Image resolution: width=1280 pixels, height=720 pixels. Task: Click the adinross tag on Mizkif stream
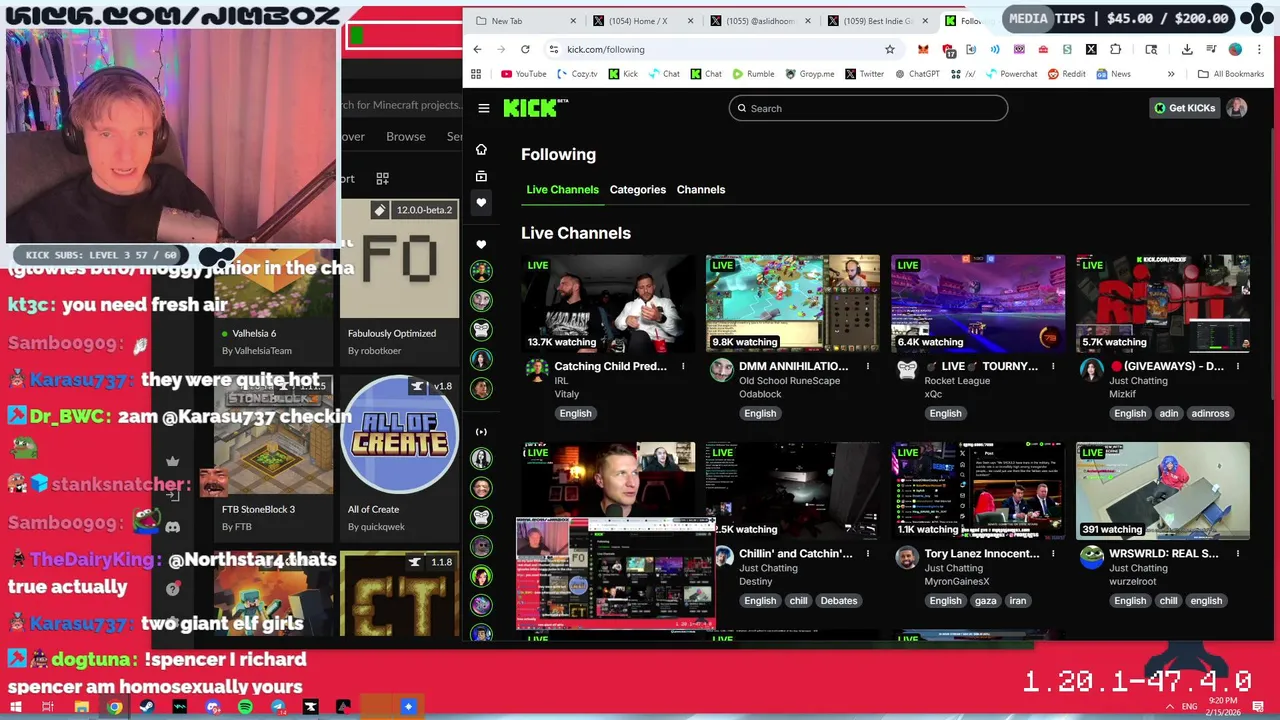(x=1210, y=413)
